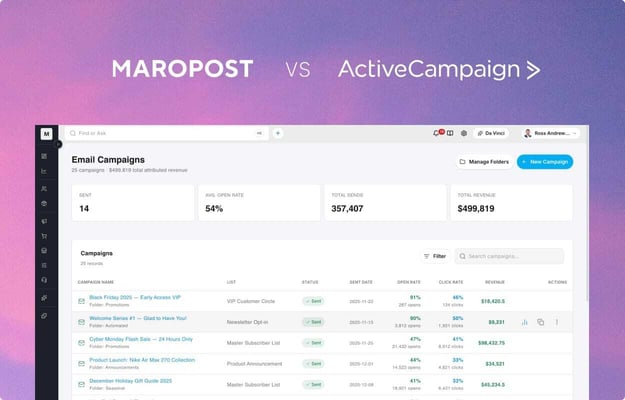Click the Search campaigns input field
625x400 pixels.
(x=509, y=256)
